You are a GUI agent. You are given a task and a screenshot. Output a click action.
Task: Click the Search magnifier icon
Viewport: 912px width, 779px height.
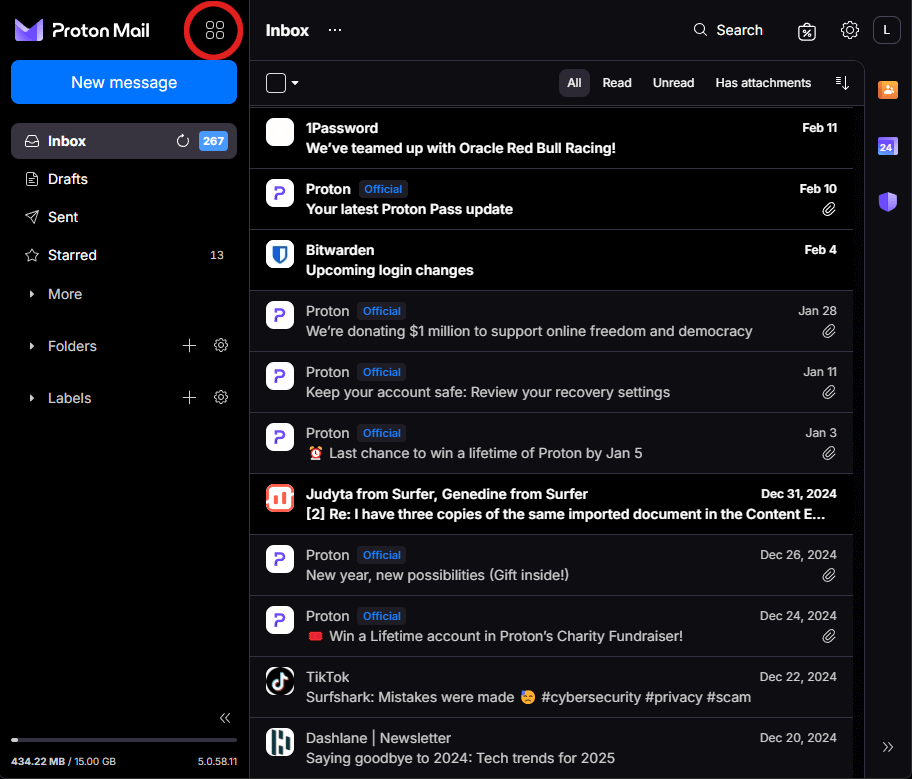[x=700, y=30]
